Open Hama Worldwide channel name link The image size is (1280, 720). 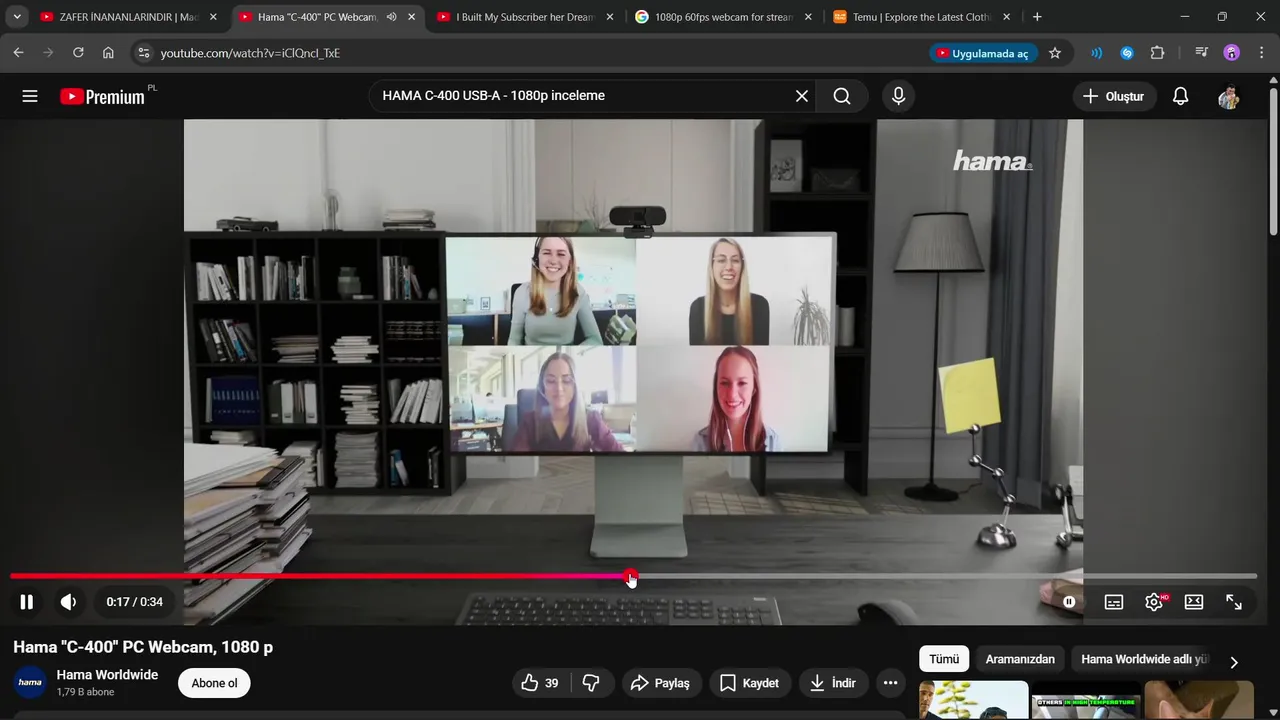coord(107,675)
